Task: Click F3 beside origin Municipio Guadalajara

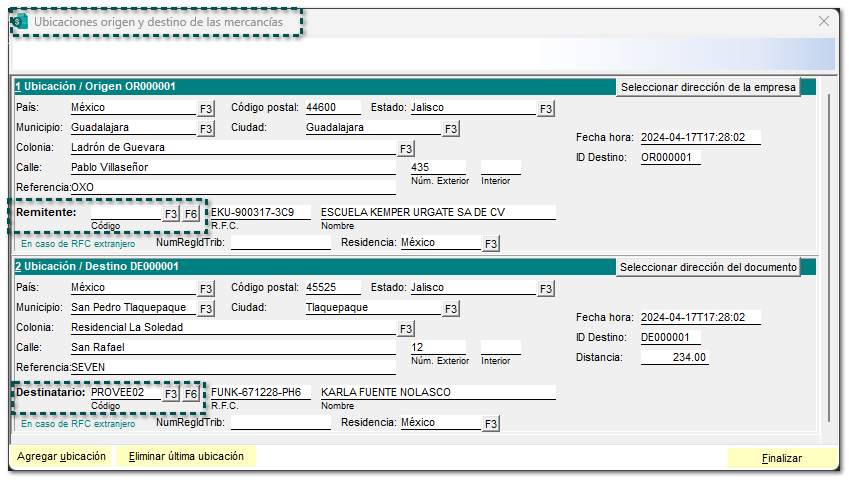Action: point(206,129)
